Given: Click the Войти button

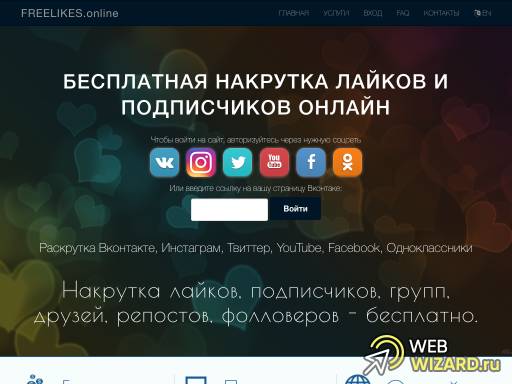Looking at the screenshot, I should [x=295, y=209].
